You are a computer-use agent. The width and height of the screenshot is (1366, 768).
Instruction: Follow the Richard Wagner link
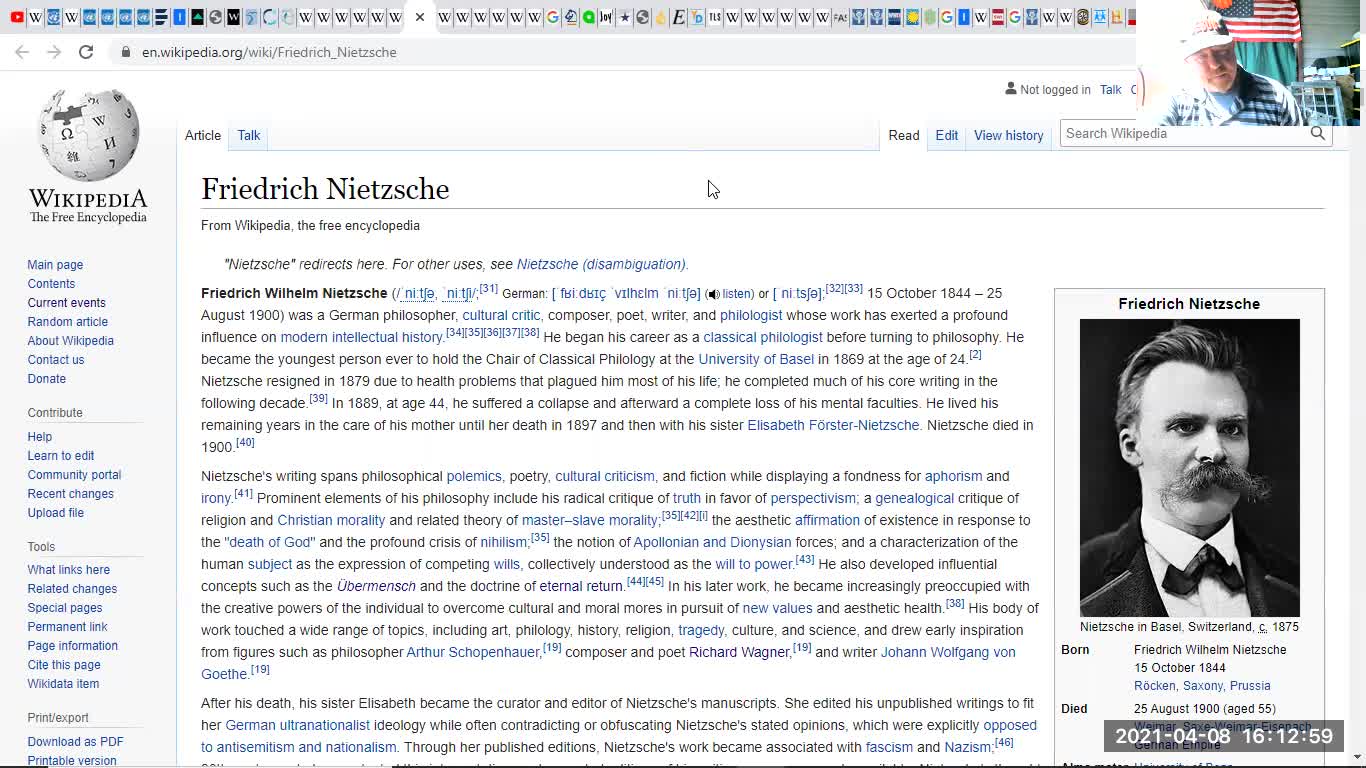click(739, 652)
